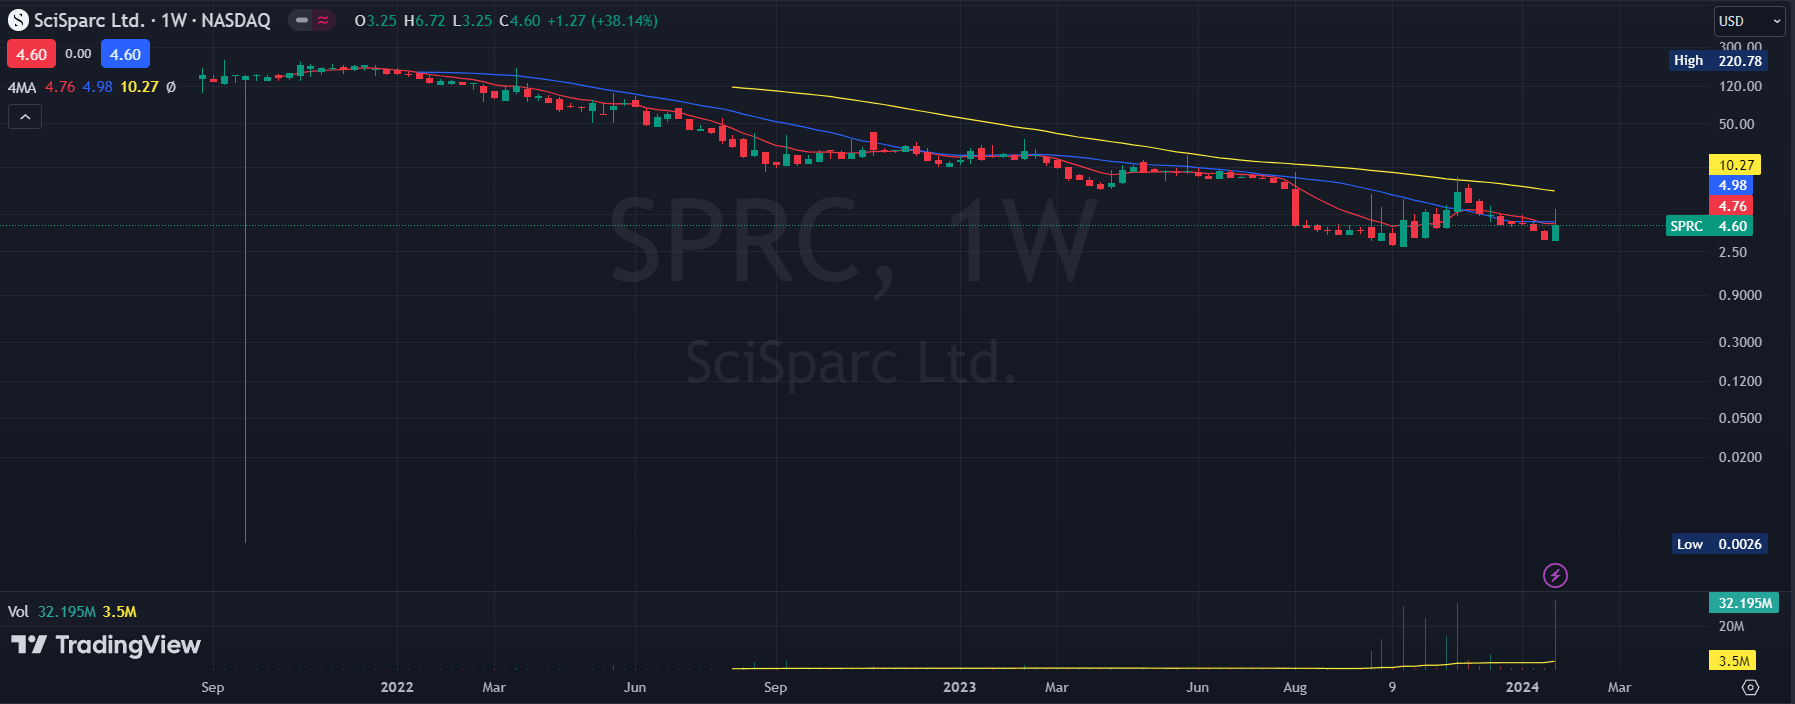Collapse the indicator legend with chevron button
Screen dimensions: 1795x704
tap(25, 117)
